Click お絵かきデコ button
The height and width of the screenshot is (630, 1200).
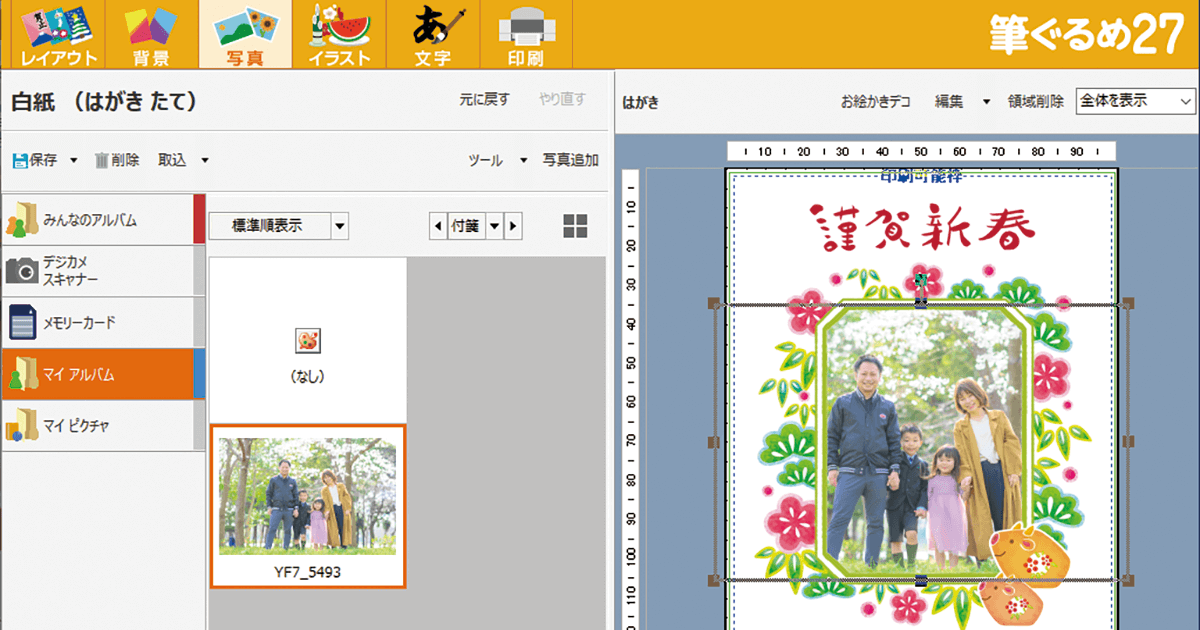tap(875, 101)
